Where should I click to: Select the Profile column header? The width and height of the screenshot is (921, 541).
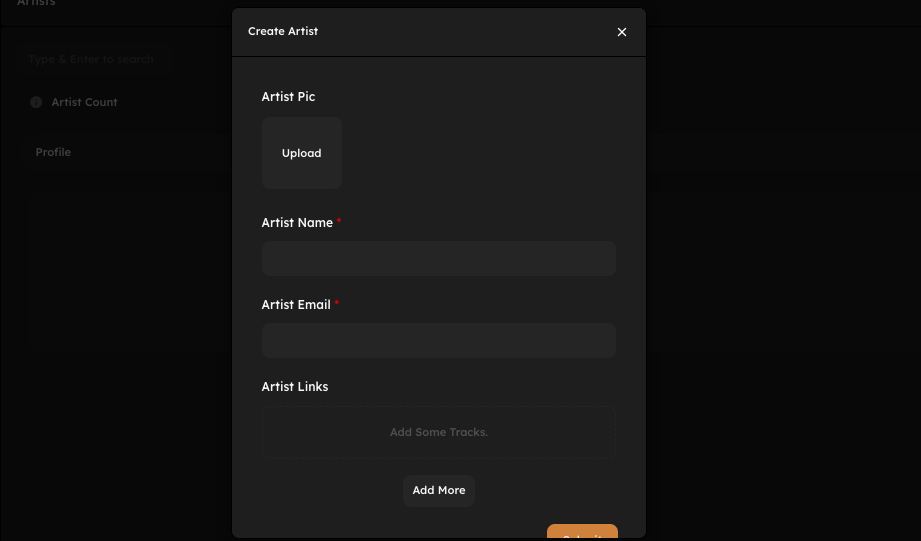53,152
